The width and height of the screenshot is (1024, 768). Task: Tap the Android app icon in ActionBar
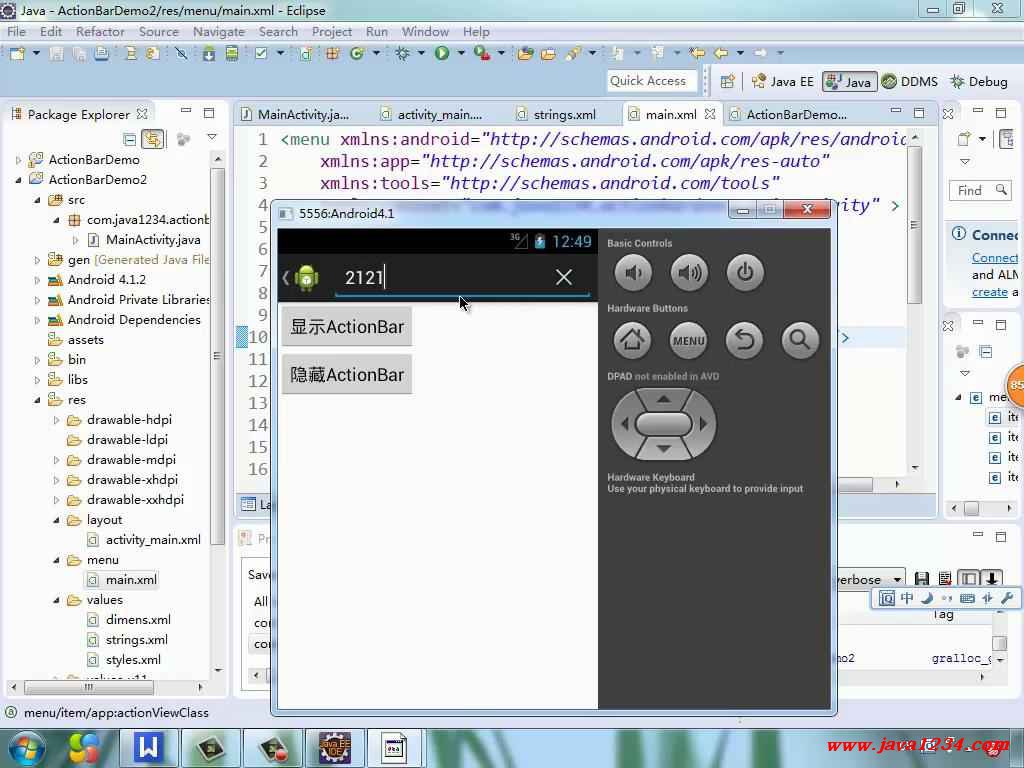[x=306, y=278]
